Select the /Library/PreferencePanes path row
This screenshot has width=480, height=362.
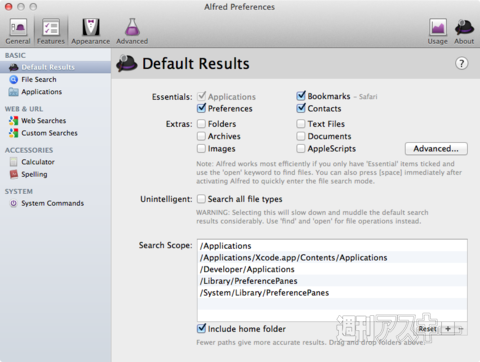click(x=332, y=281)
